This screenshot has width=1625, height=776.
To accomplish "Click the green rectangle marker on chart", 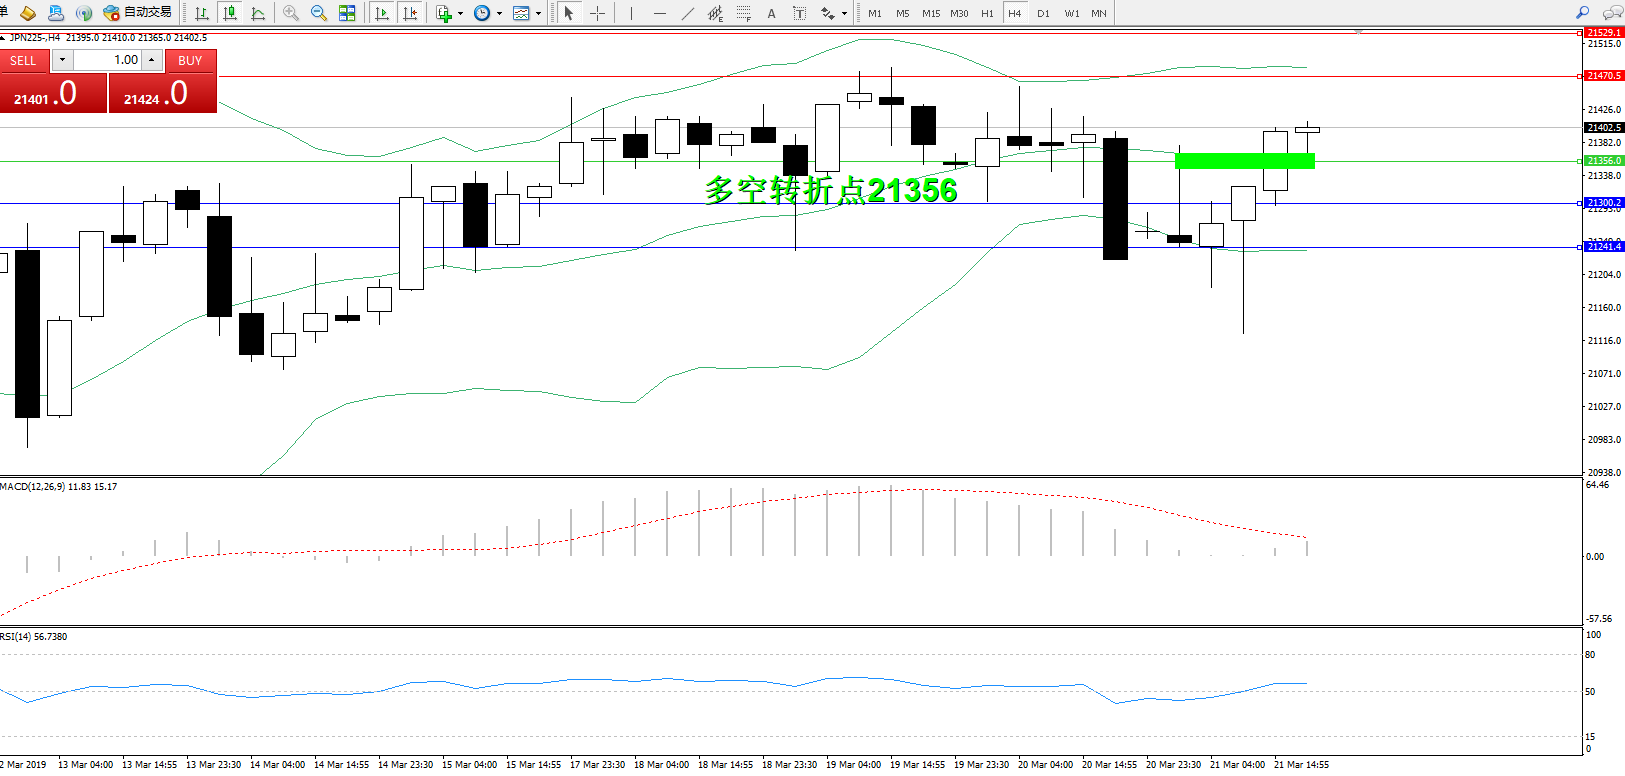I will click(x=1244, y=160).
